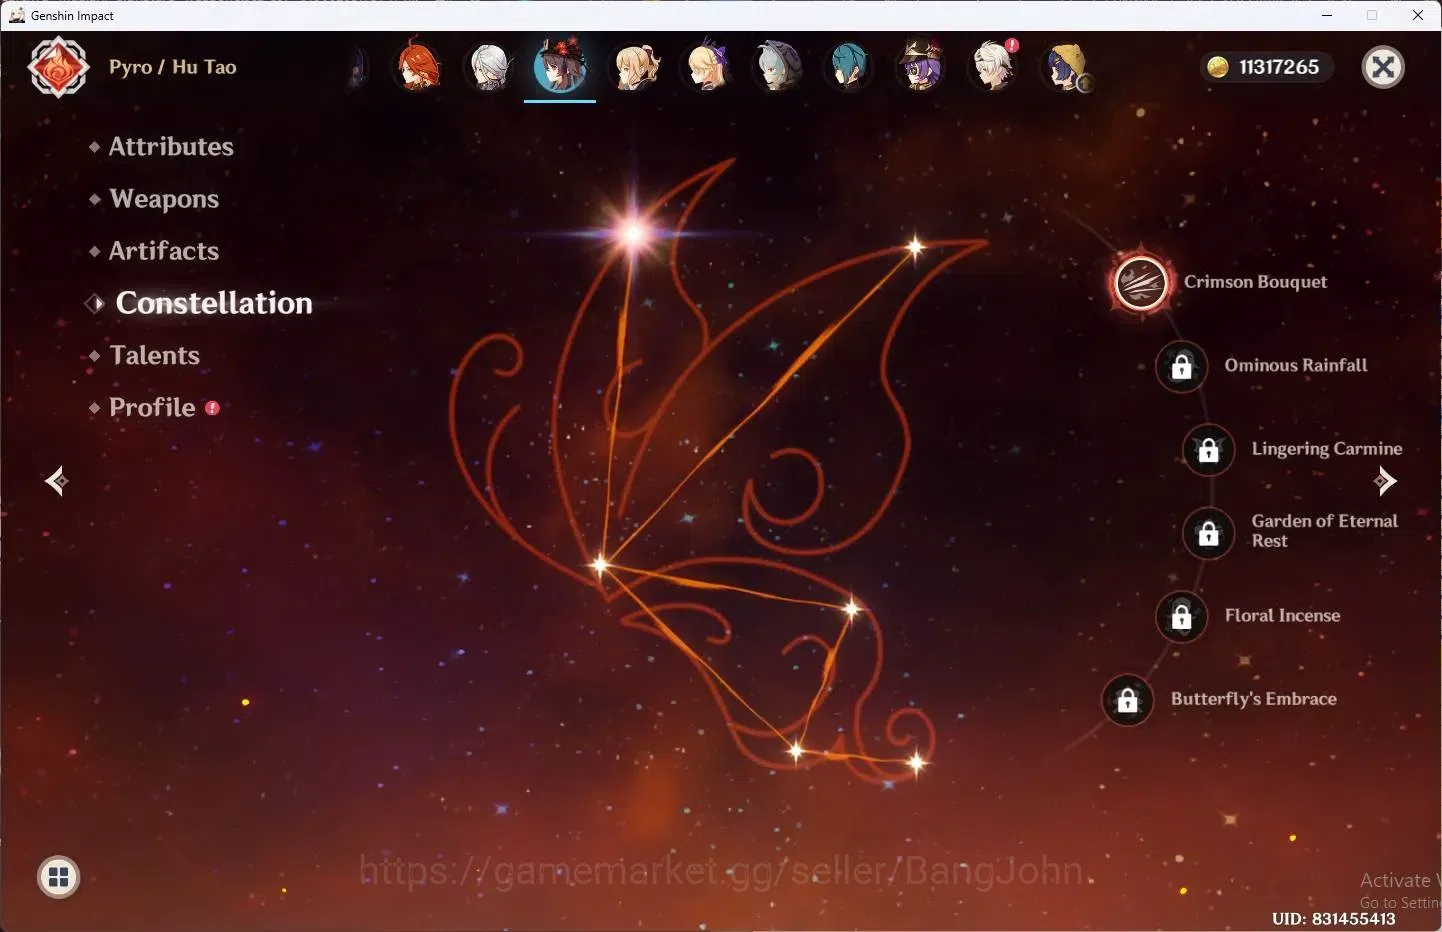Click the Lingering Carmine label
The image size is (1442, 932).
(x=1327, y=449)
